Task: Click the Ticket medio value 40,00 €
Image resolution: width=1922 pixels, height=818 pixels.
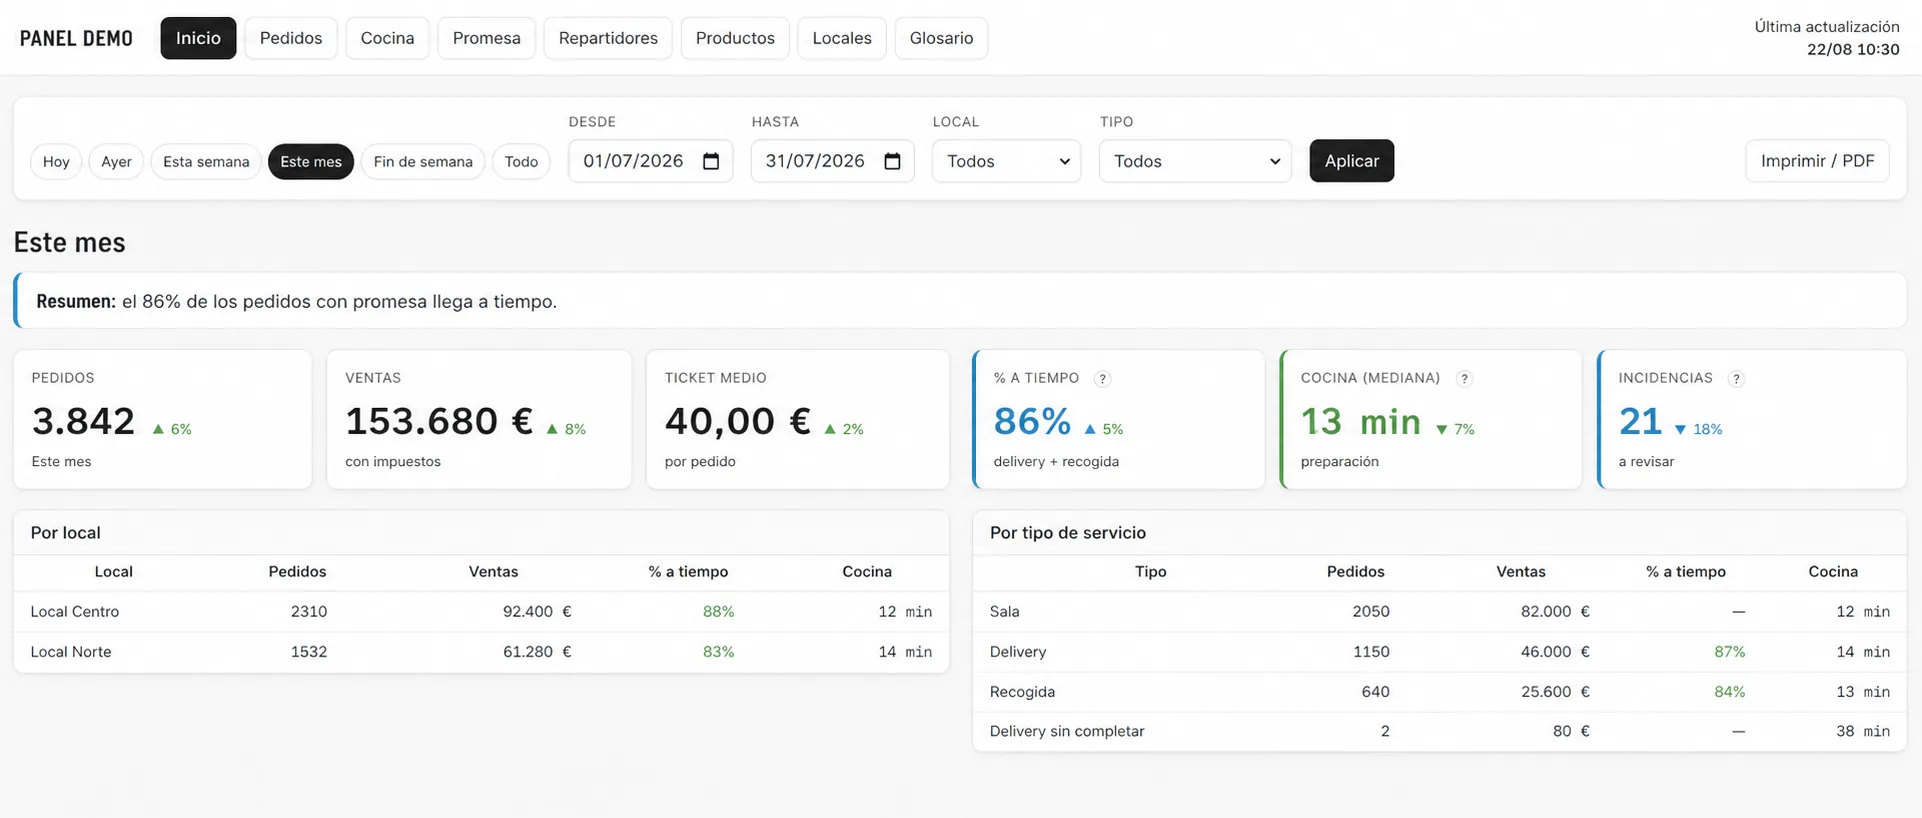Action: (738, 421)
